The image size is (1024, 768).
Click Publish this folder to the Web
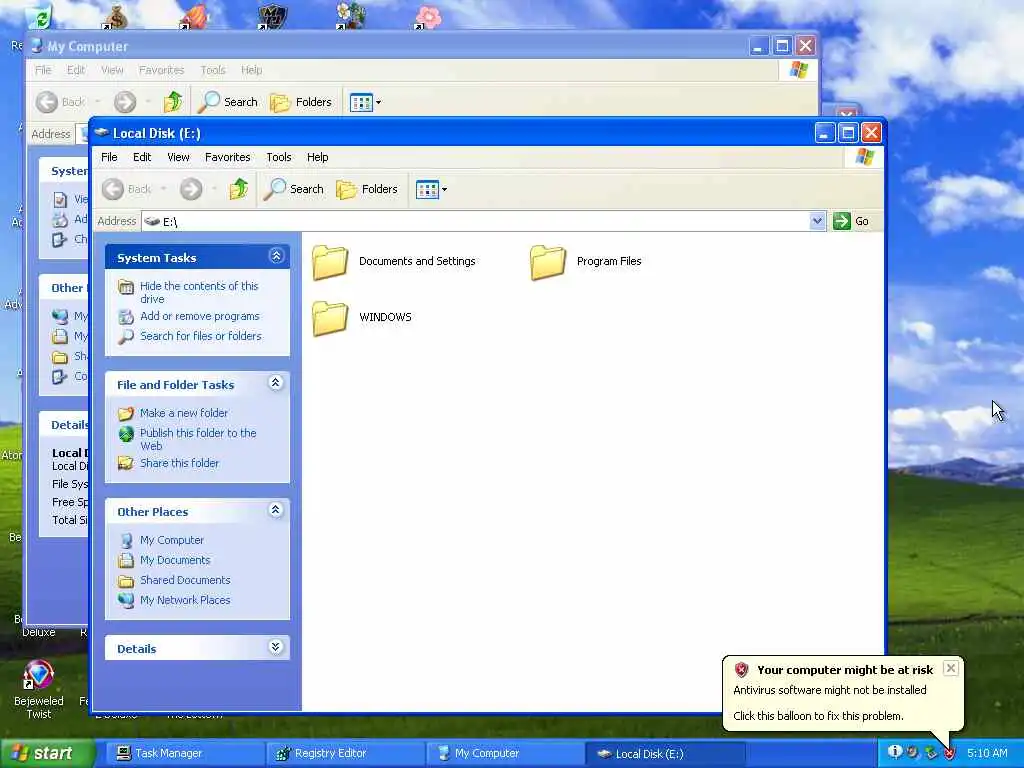(x=198, y=440)
